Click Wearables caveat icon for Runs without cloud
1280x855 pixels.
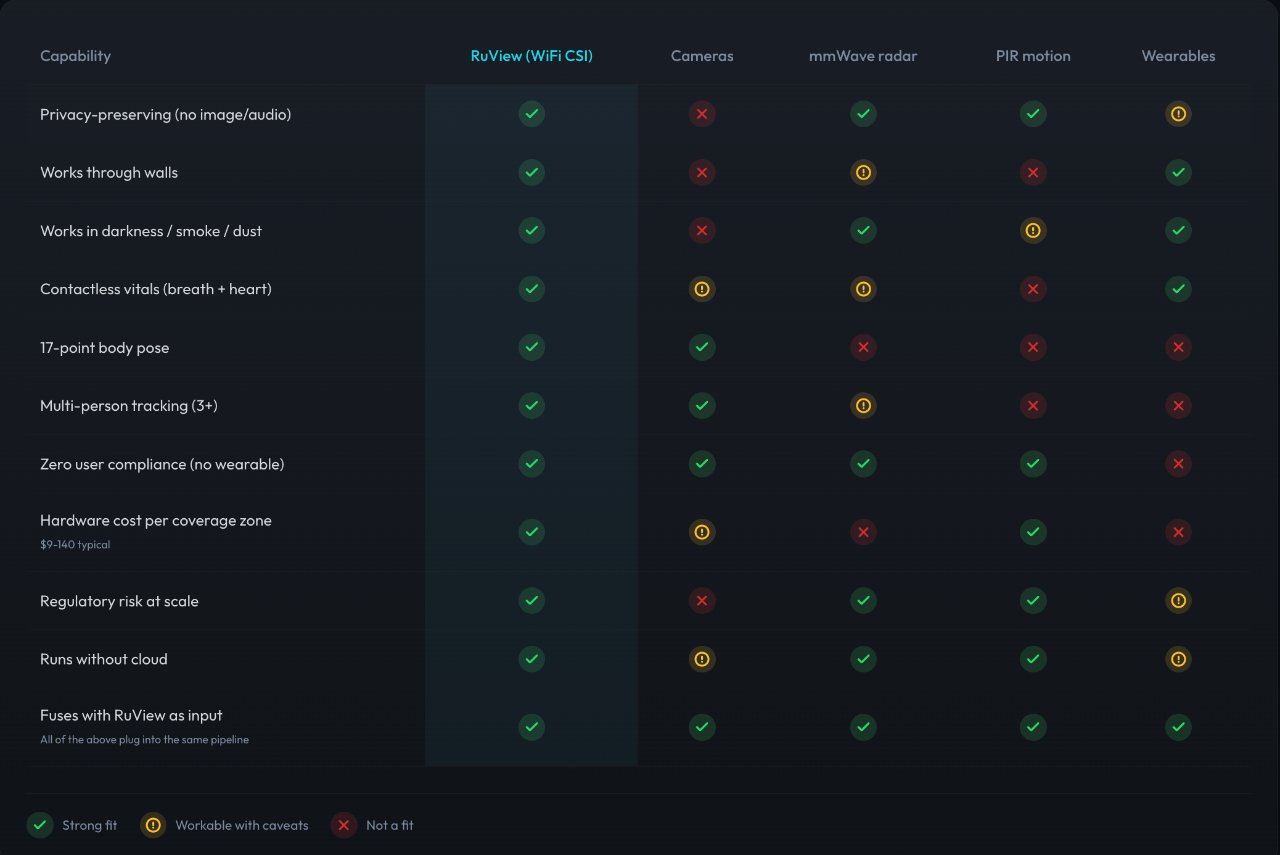[1179, 659]
